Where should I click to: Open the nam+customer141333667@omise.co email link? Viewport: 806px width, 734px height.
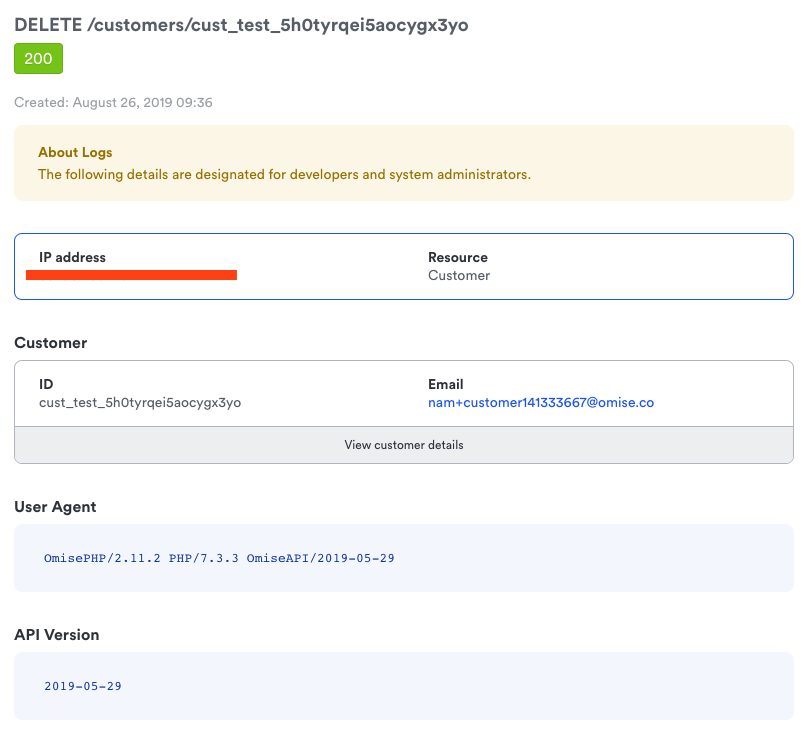541,402
